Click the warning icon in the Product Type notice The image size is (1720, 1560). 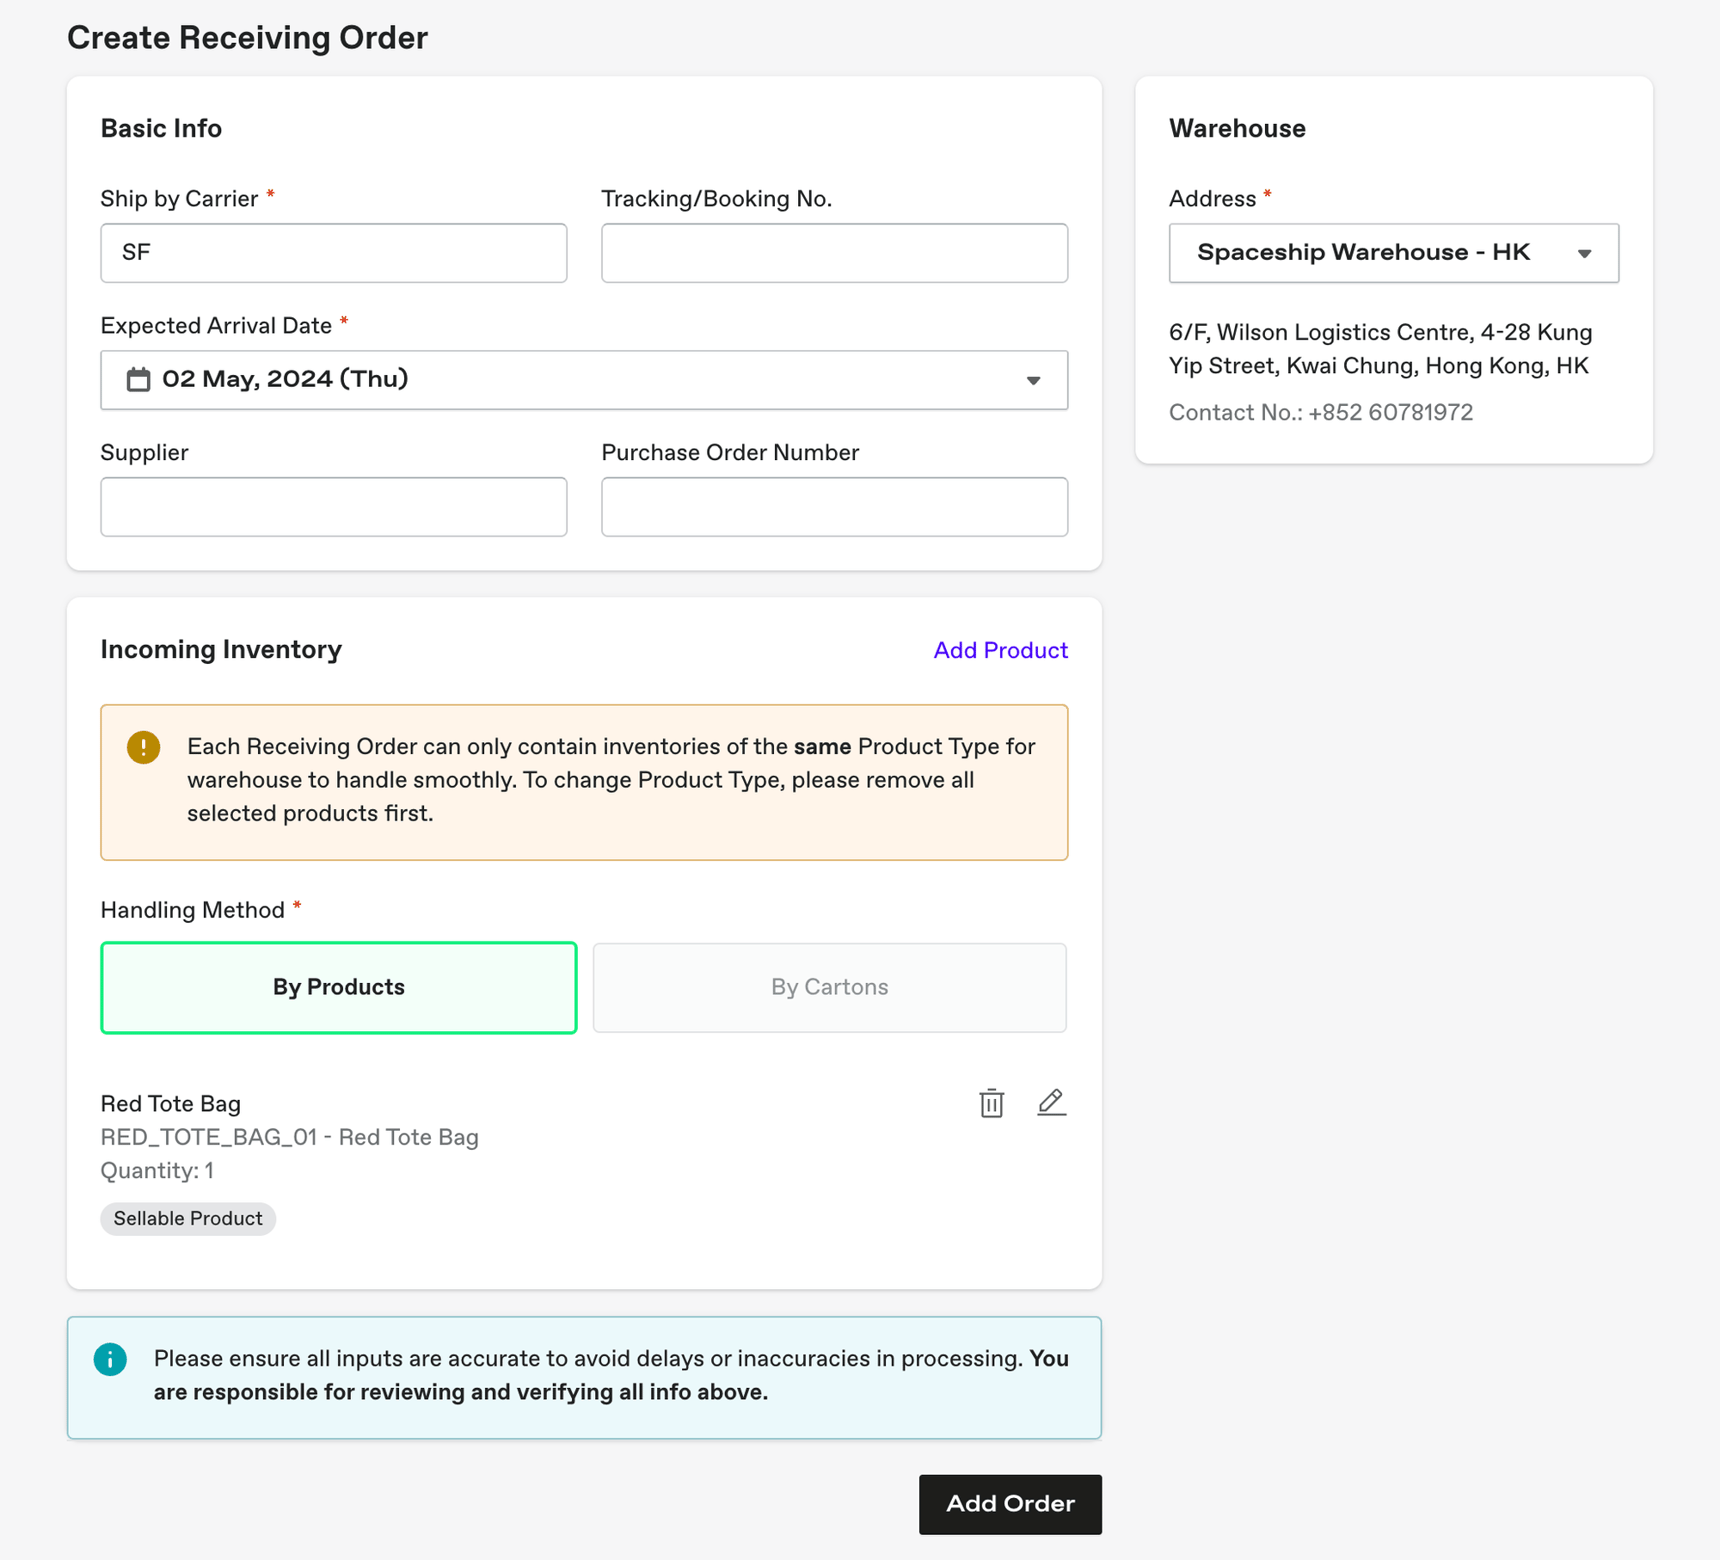tap(143, 746)
